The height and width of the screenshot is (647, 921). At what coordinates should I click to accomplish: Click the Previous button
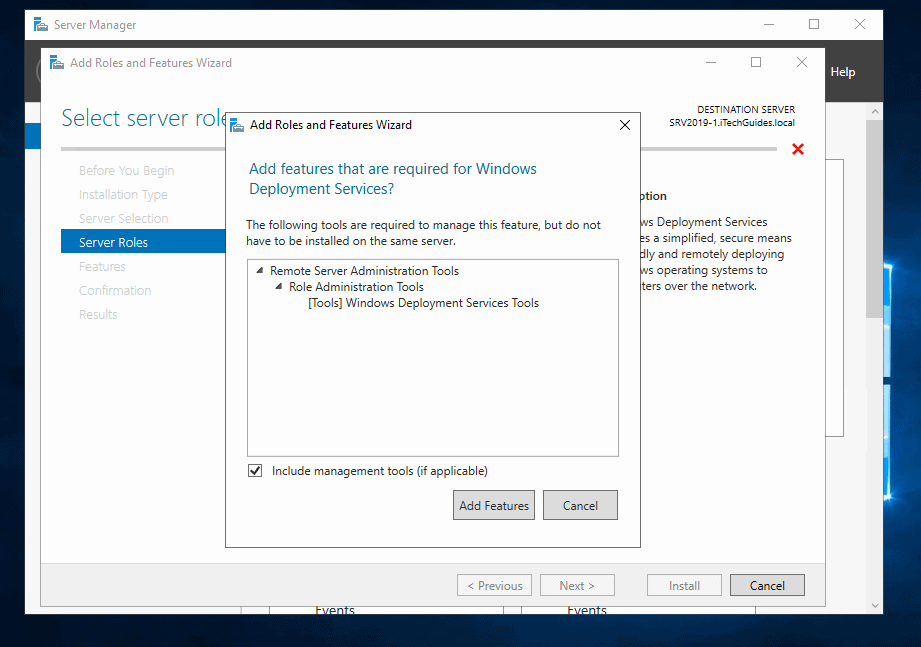click(x=494, y=585)
